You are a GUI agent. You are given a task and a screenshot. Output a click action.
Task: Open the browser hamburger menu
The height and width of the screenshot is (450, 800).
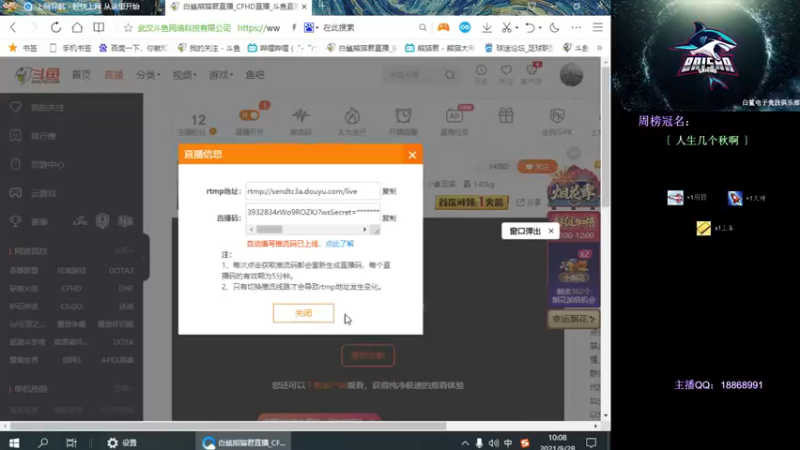point(597,28)
